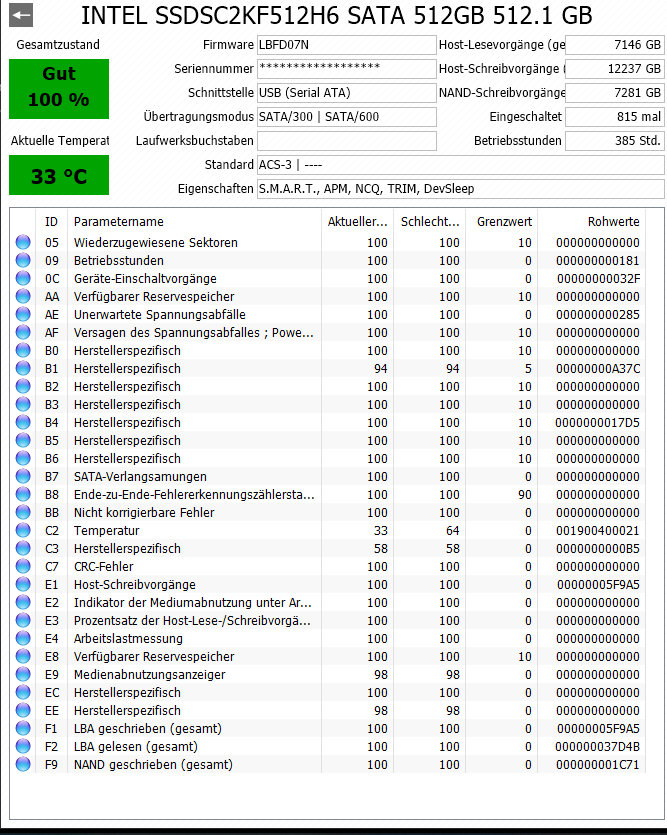
Task: Click the Firmware field LBFD07N
Action: pos(347,45)
